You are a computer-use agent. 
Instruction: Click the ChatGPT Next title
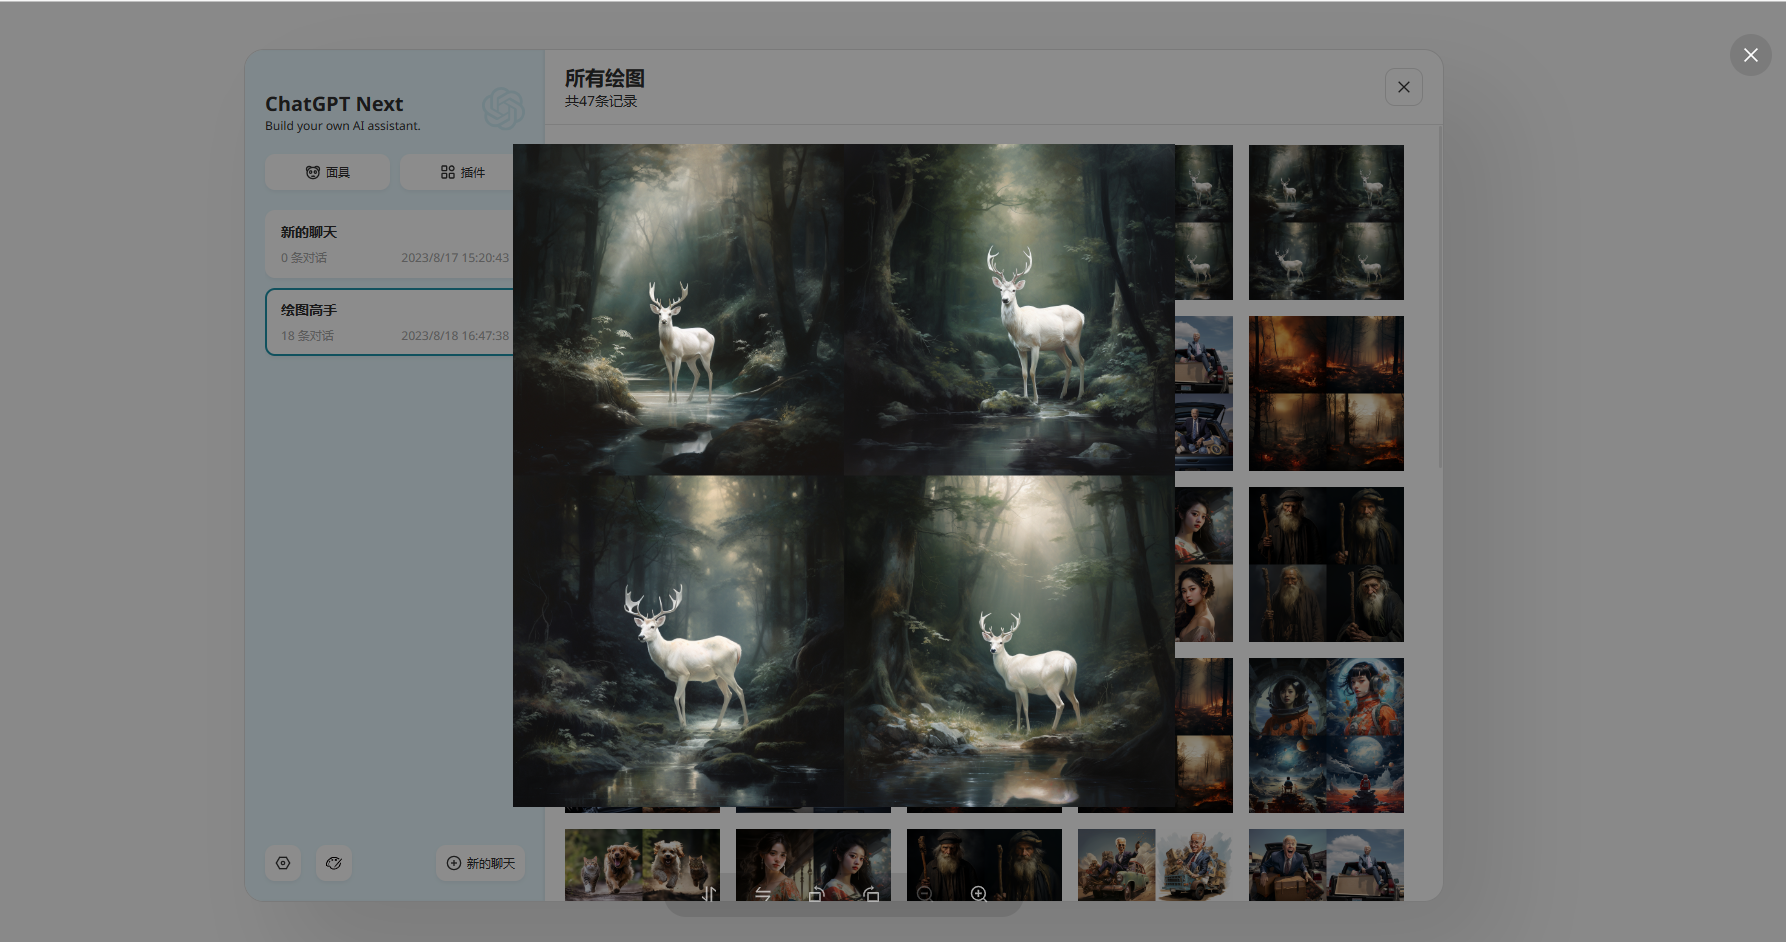[334, 104]
